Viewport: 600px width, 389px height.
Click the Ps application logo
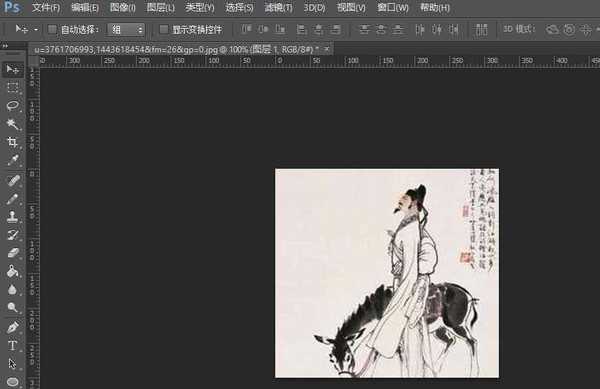click(12, 7)
